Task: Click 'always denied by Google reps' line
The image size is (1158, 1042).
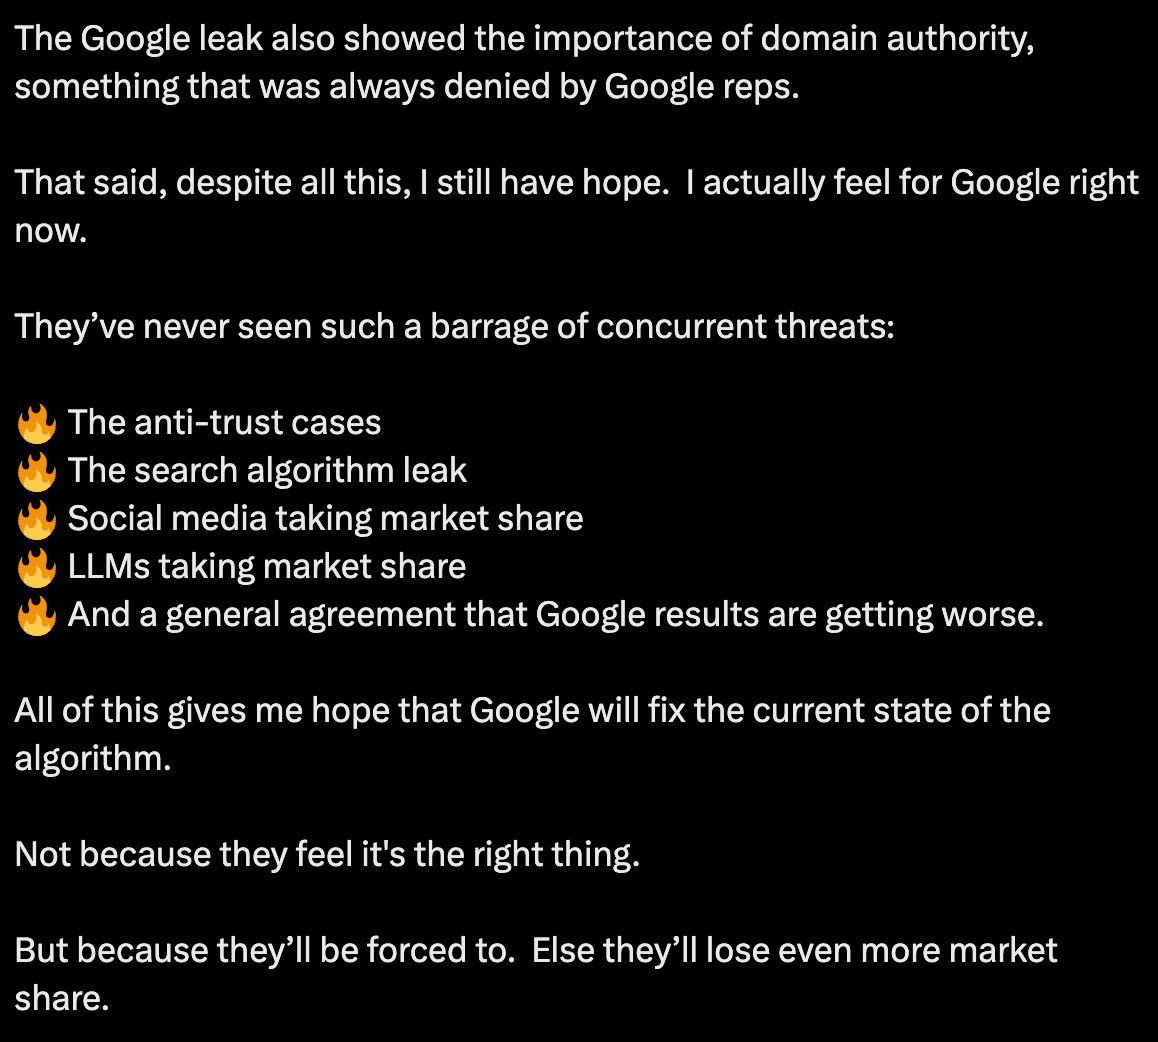Action: point(407,87)
